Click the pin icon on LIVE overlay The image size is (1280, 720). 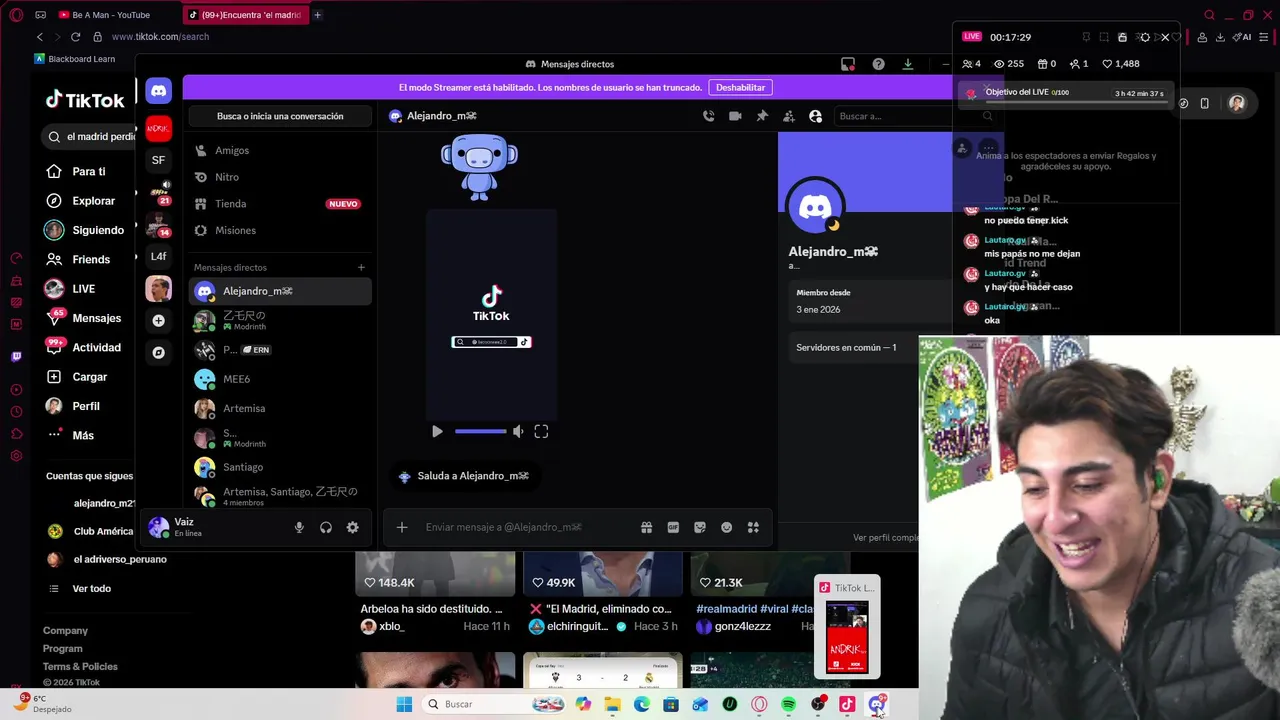1086,37
